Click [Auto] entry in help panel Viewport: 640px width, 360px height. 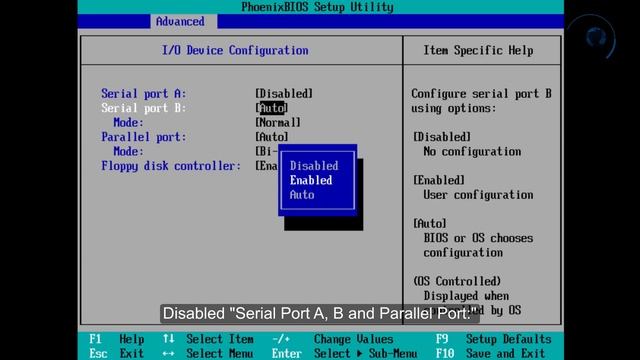[x=430, y=224]
